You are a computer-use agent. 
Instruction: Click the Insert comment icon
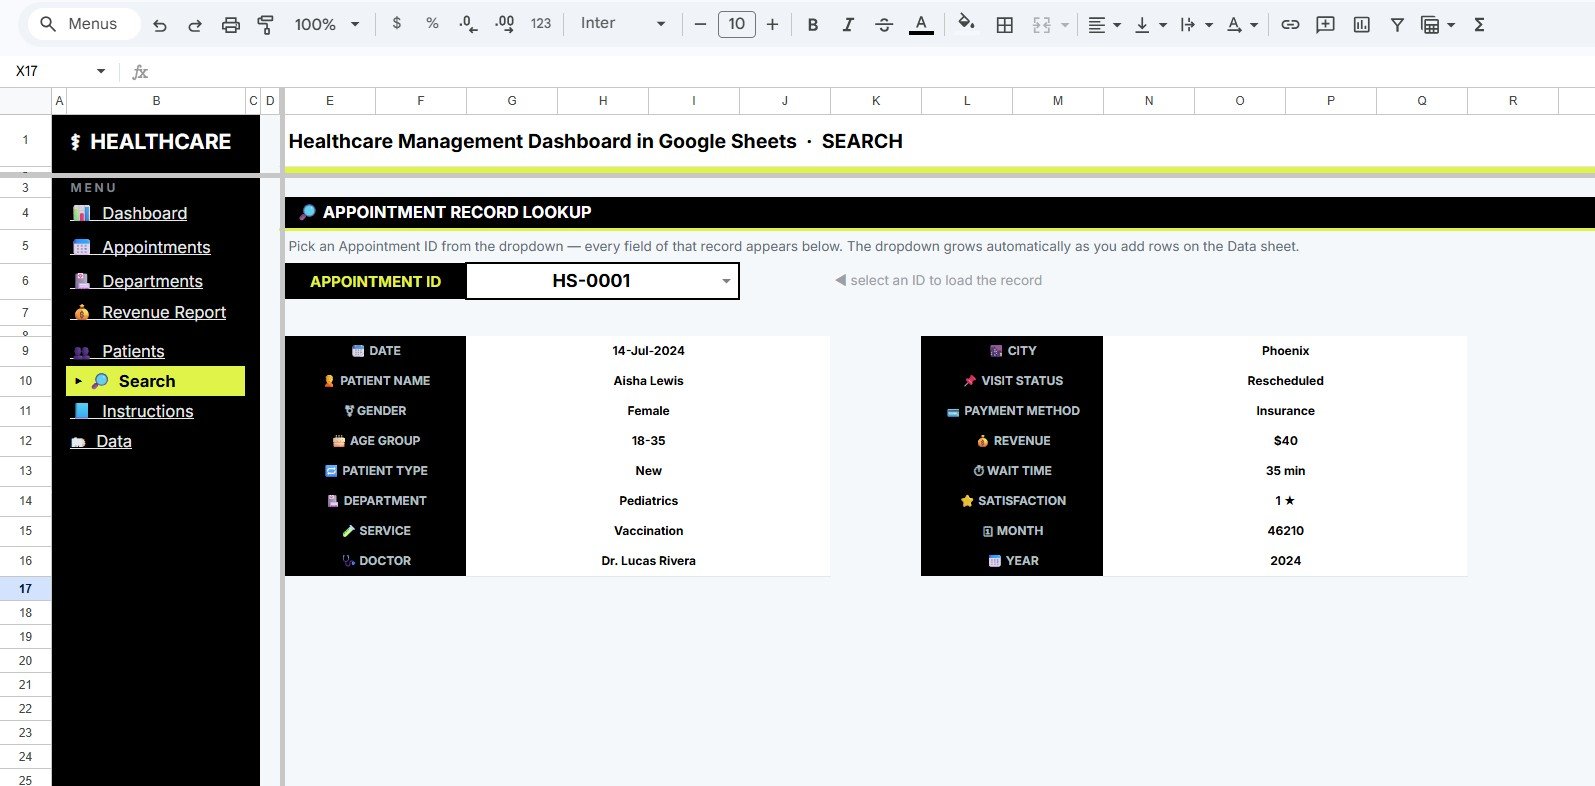(1326, 24)
